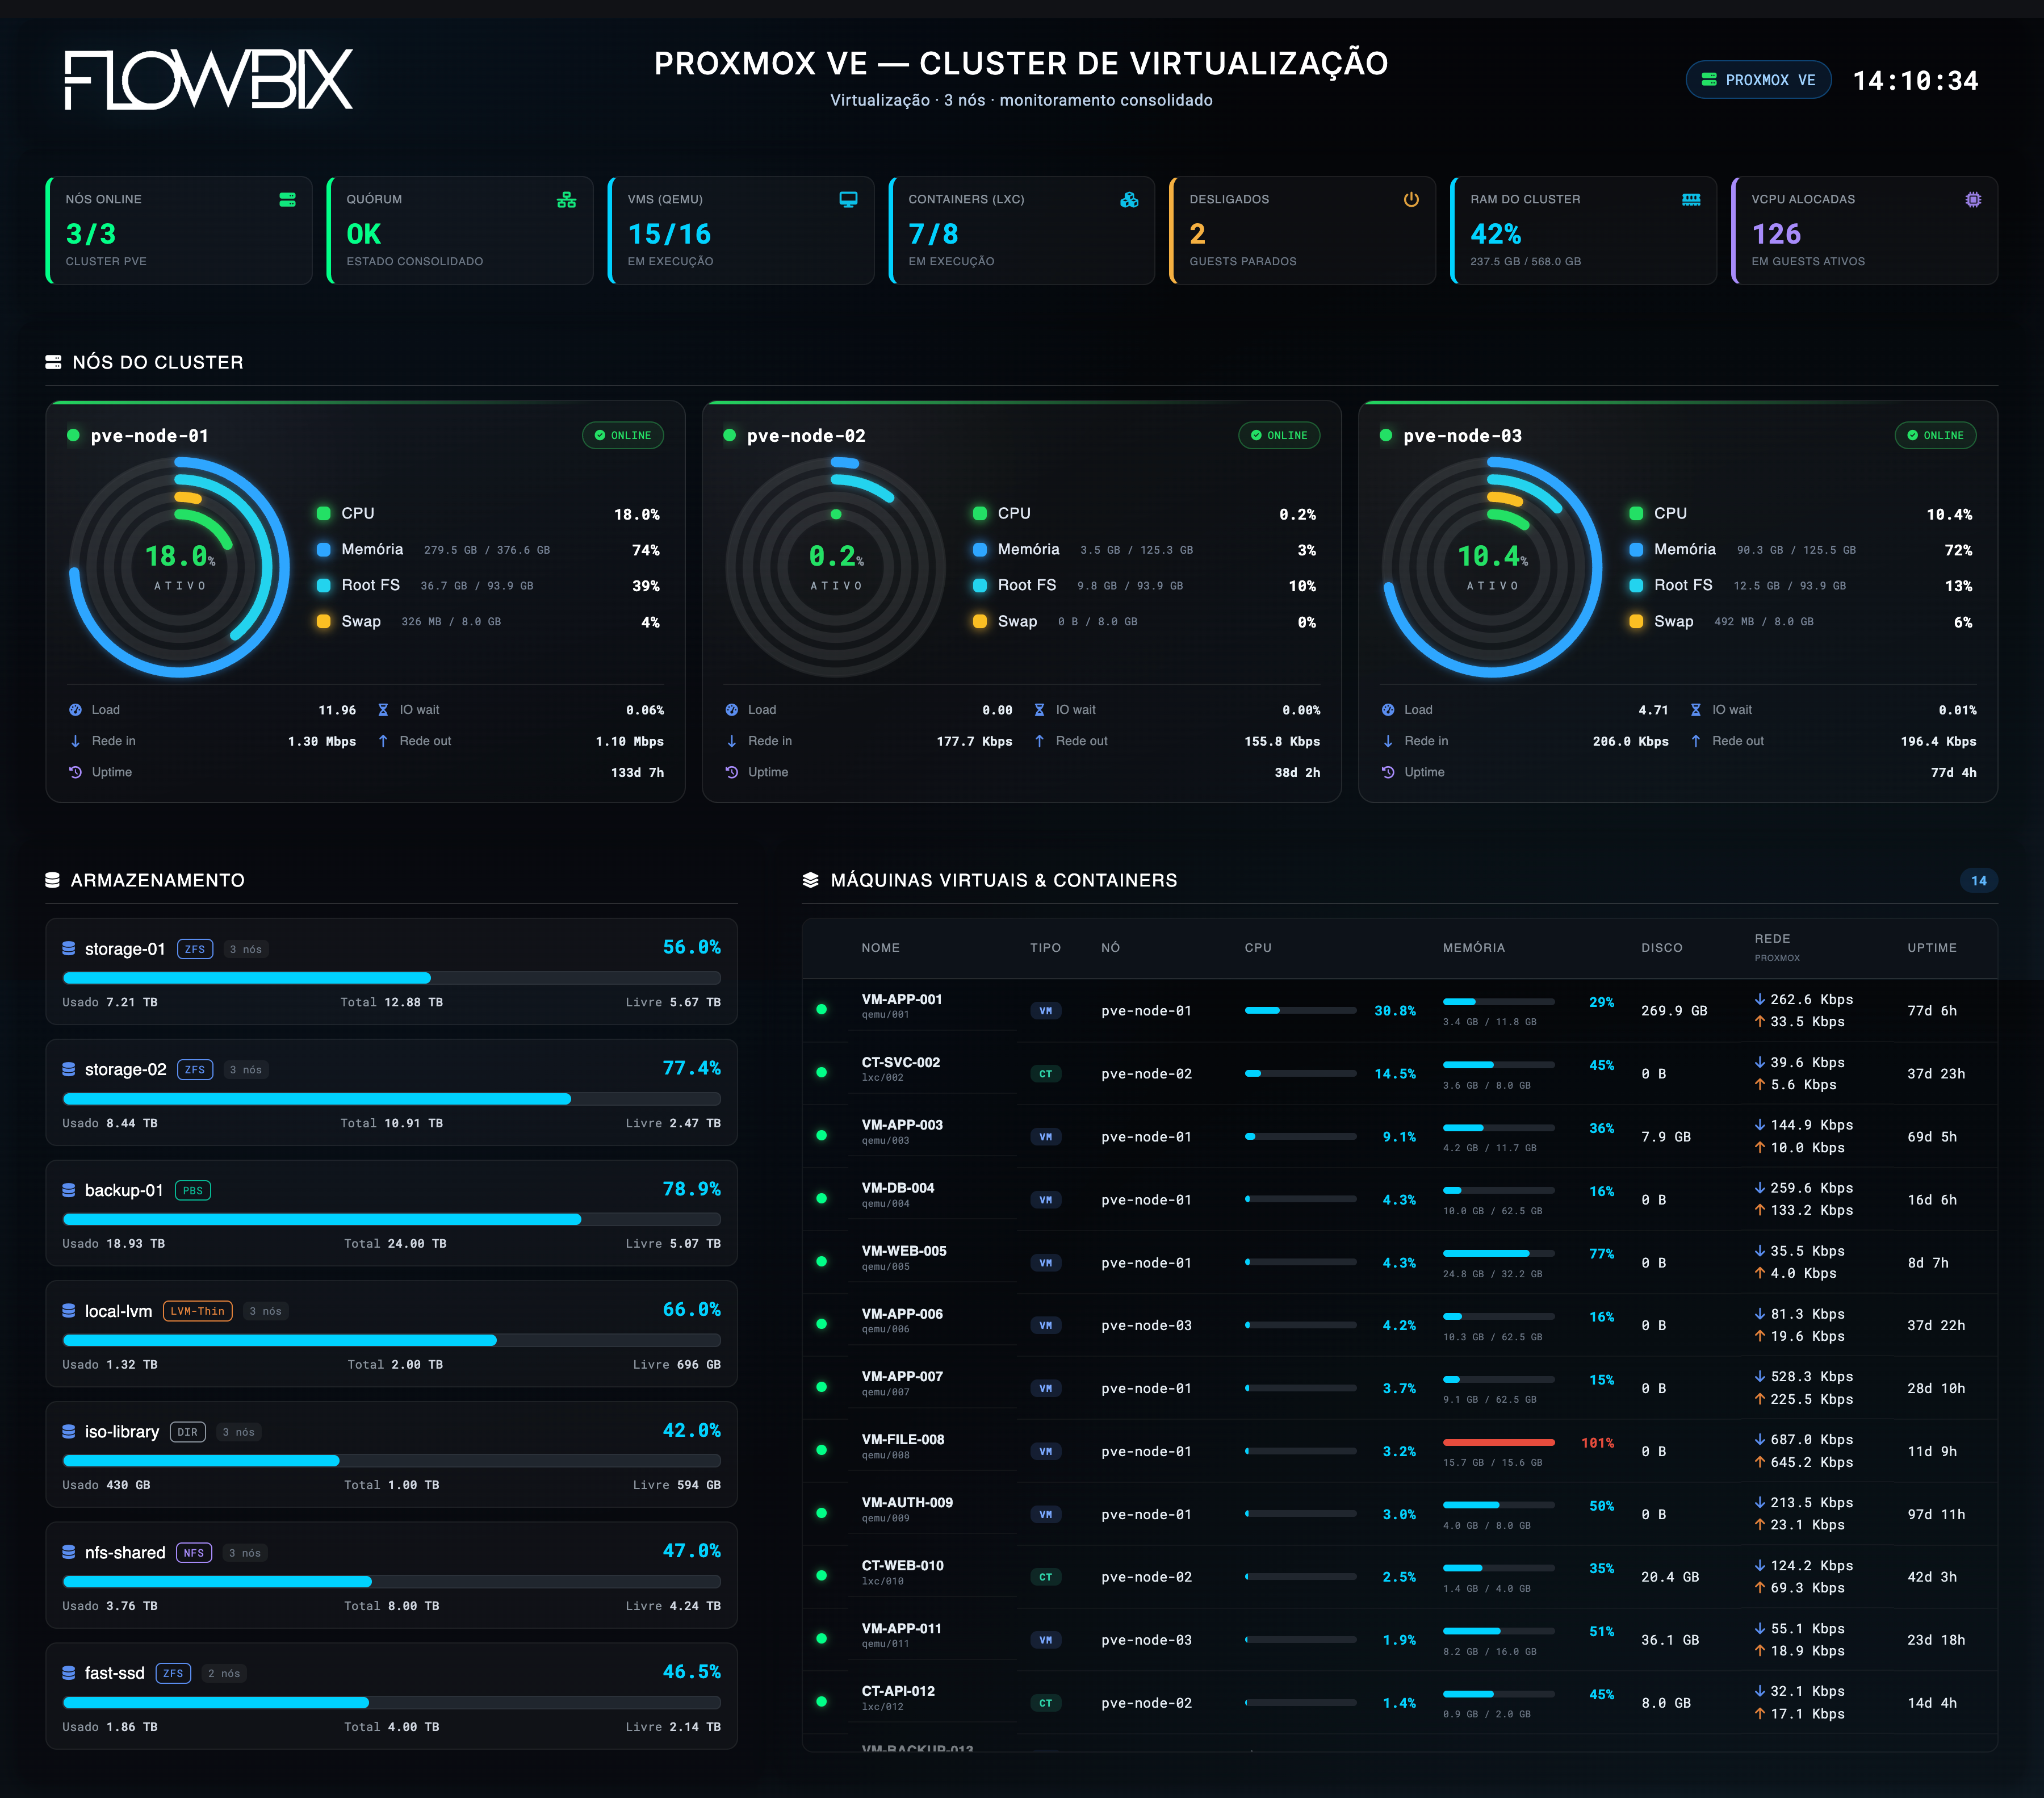Click ONLINE badge on pve-node-01
Viewport: 2044px width, 1798px height.
click(x=623, y=435)
